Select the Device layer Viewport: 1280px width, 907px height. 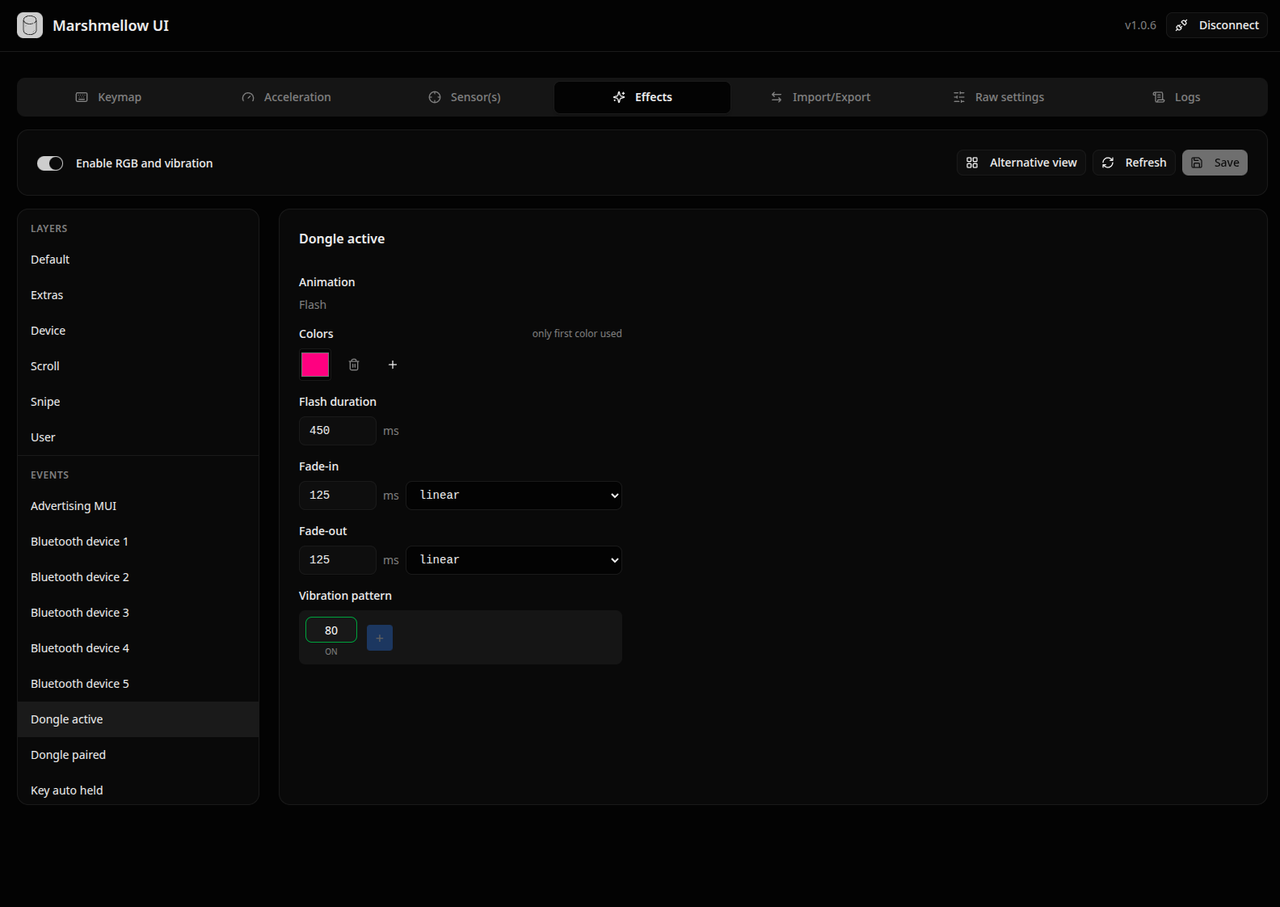coord(138,331)
